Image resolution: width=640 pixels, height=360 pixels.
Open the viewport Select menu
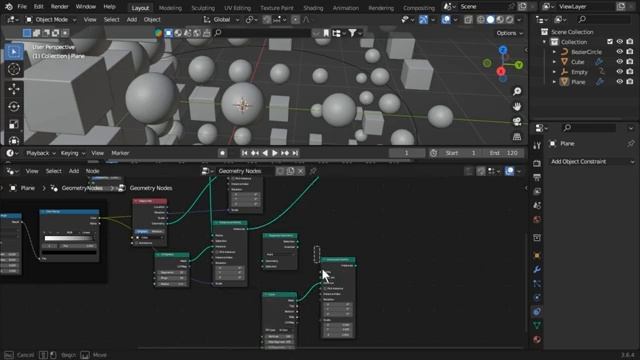[x=111, y=20]
